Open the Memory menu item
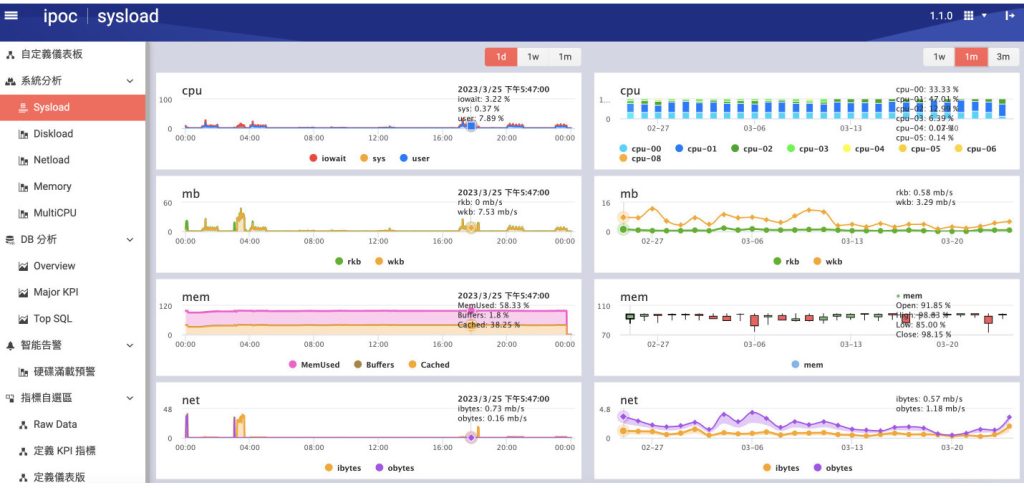The height and width of the screenshot is (488, 1024). tap(52, 187)
